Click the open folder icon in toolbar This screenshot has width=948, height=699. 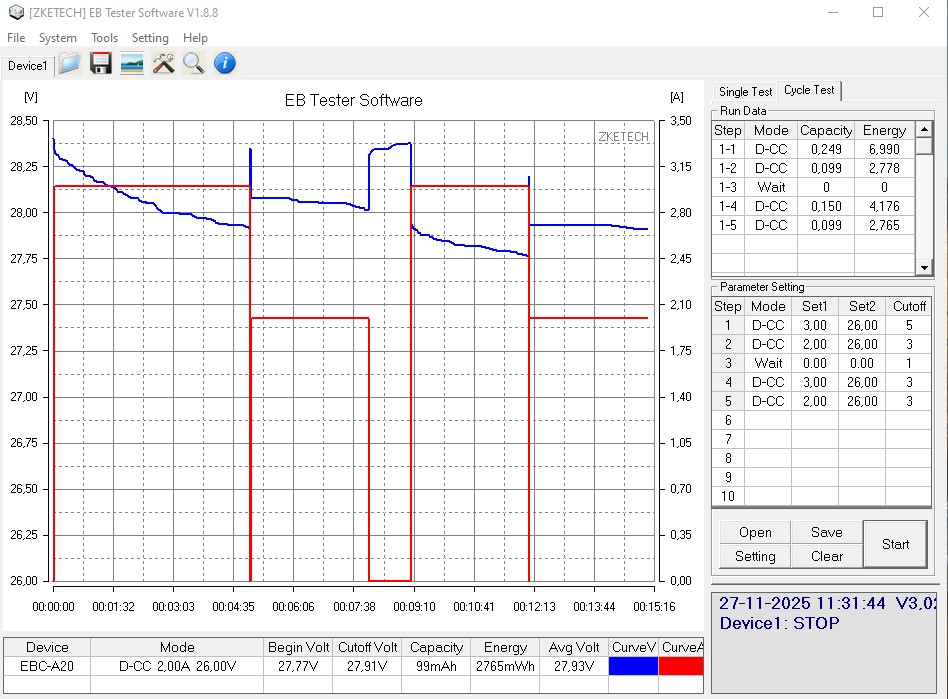coord(69,64)
